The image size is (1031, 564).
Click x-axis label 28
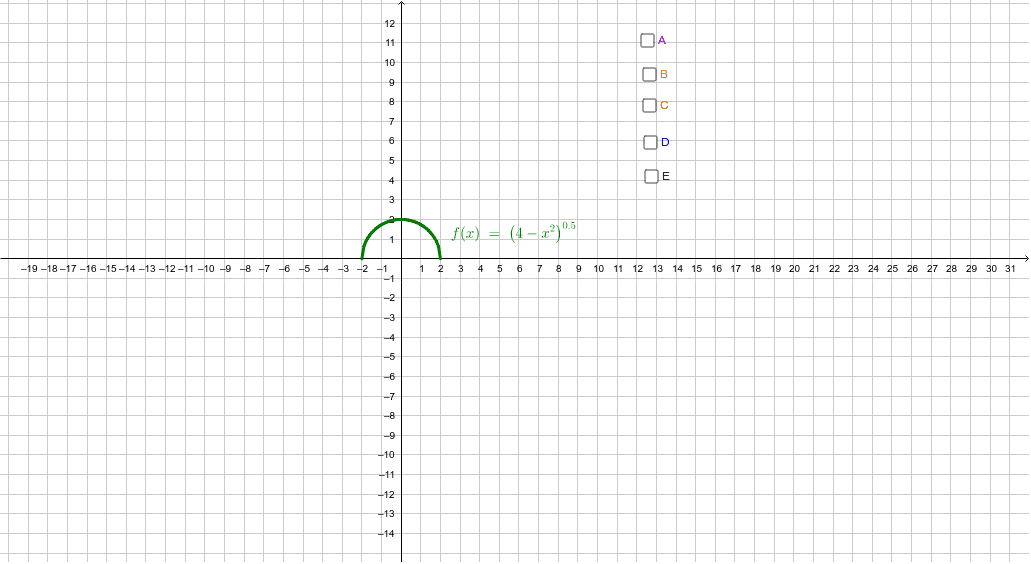[x=951, y=269]
